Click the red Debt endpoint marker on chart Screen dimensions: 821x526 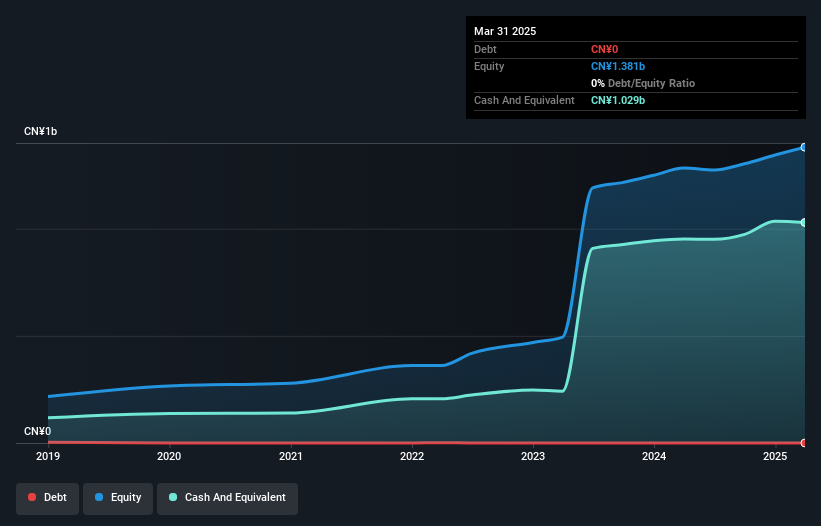tap(803, 442)
